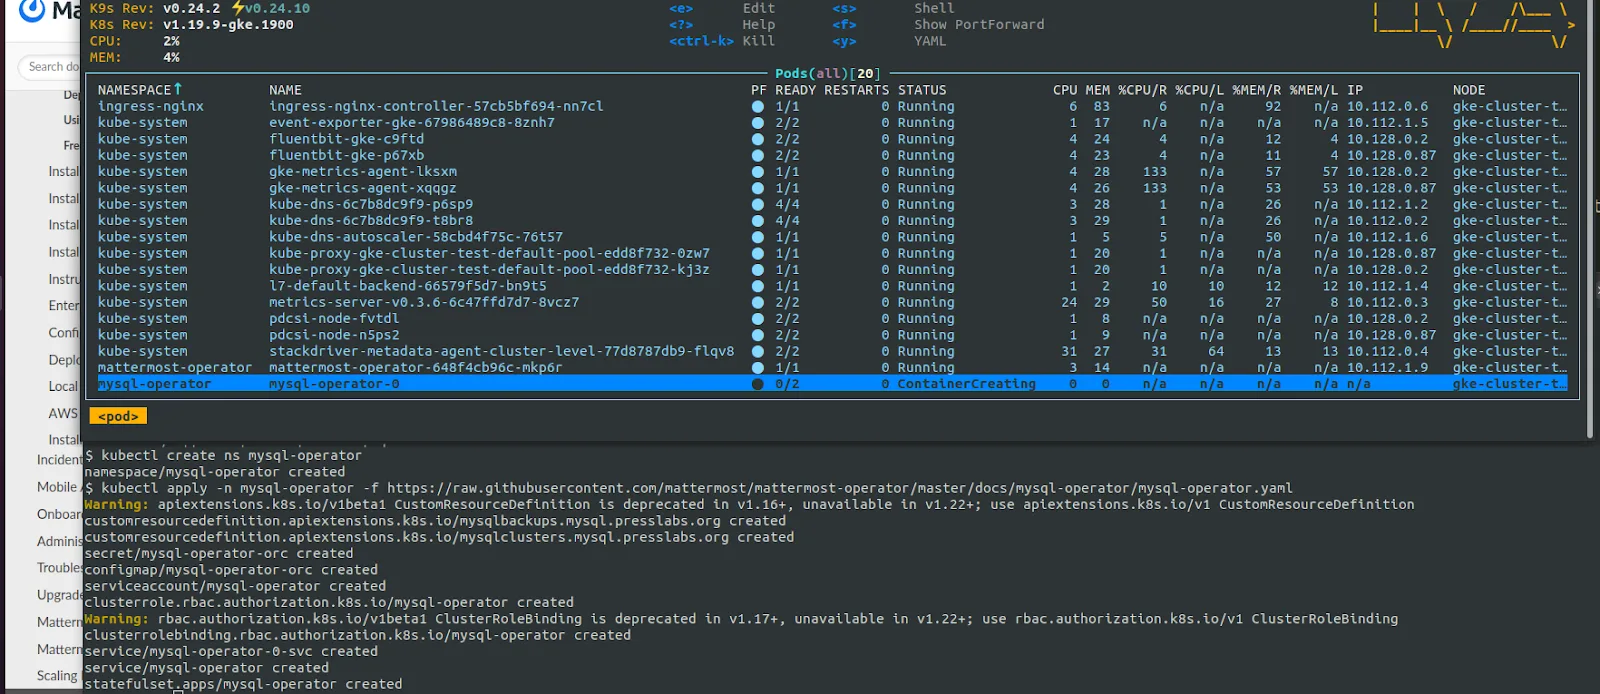Image resolution: width=1600 pixels, height=694 pixels.
Task: Click the YAML shortcut hint
Action: pos(930,41)
